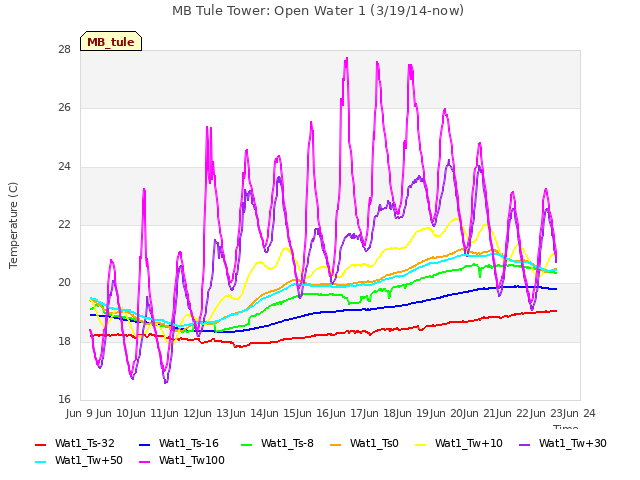The width and height of the screenshot is (640, 480).
Task: Click the y-axis value 18
Action: 64,341
